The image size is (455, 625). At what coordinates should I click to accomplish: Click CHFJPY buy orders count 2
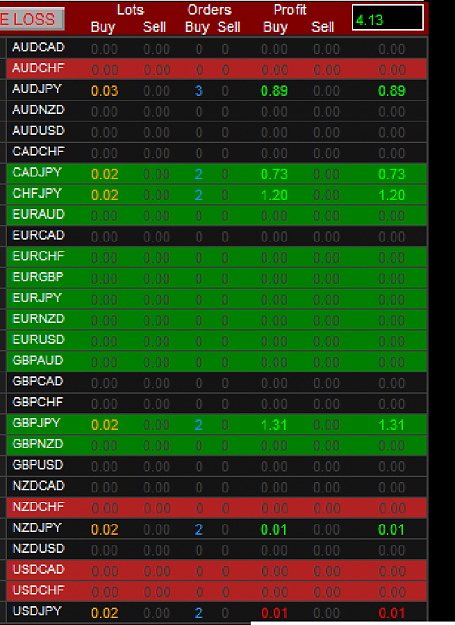pos(199,195)
